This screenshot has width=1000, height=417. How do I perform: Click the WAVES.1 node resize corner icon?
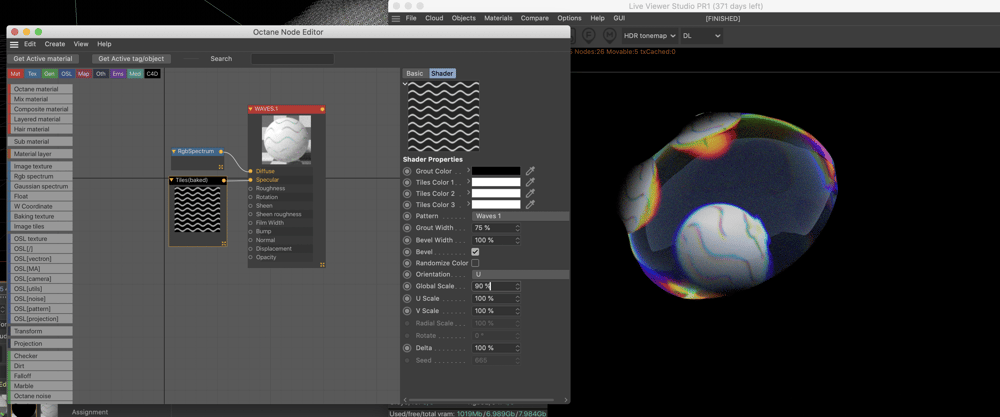323,264
